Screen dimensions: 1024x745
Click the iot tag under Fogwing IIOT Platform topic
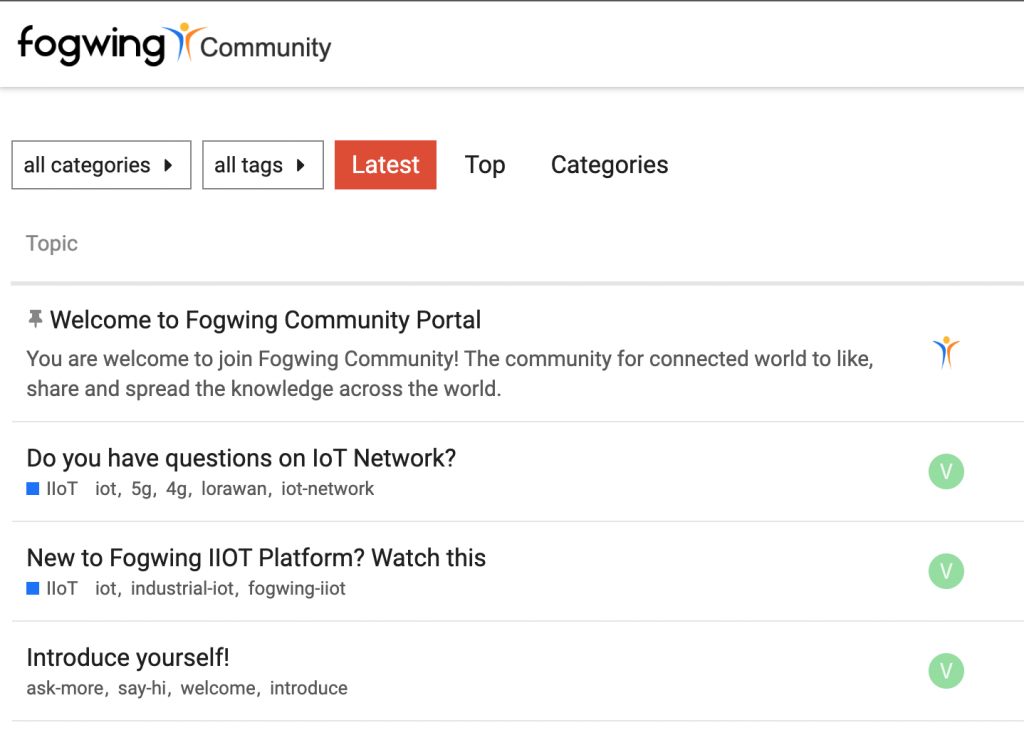[x=106, y=589]
